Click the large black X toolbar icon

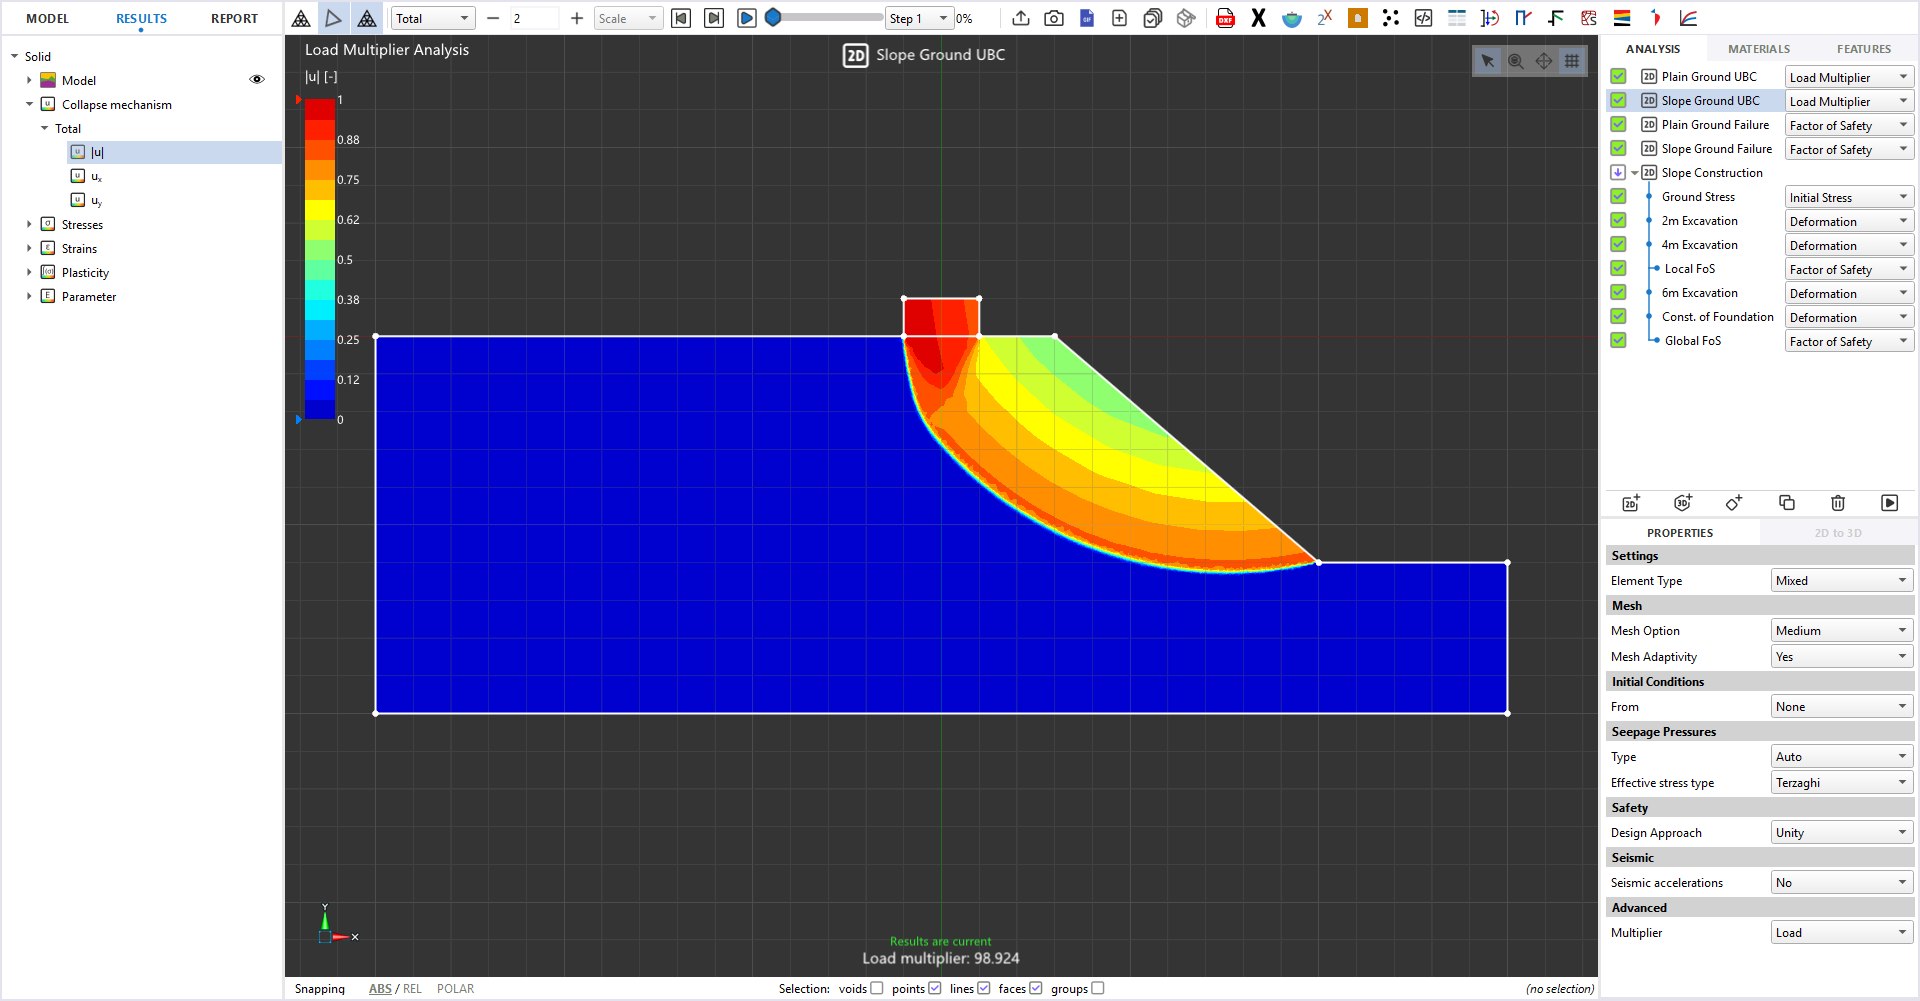tap(1258, 18)
